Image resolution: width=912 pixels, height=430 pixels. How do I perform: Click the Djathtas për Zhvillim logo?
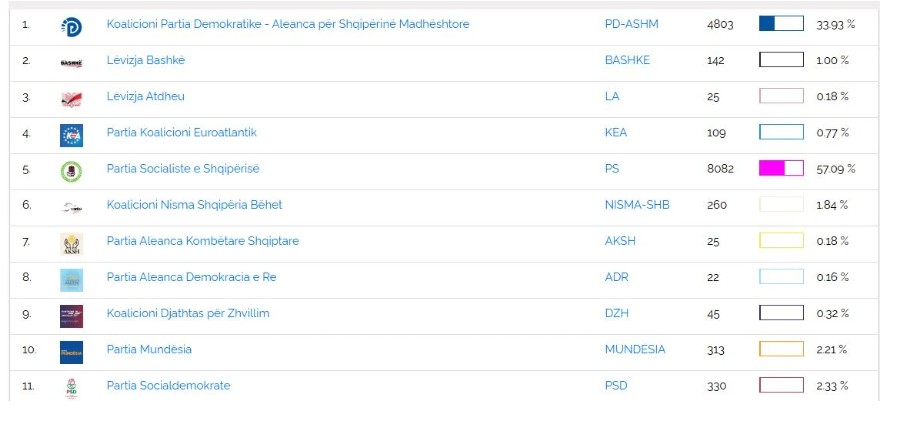point(71,315)
